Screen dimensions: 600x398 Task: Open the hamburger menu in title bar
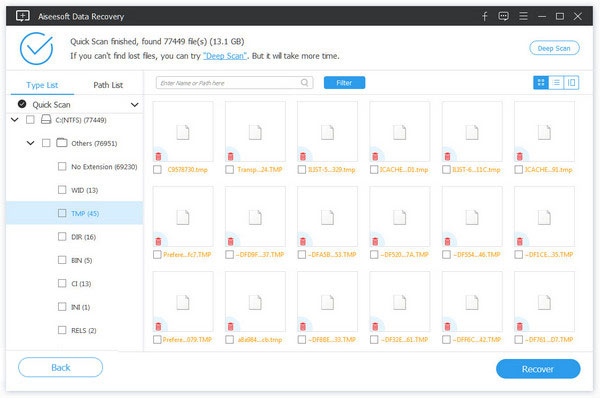pos(523,16)
